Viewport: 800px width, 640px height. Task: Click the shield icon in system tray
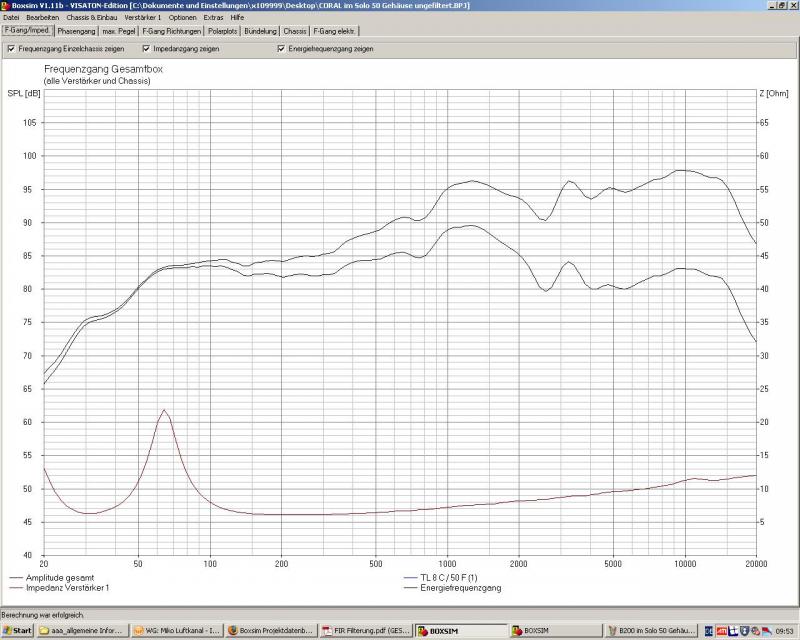click(744, 631)
